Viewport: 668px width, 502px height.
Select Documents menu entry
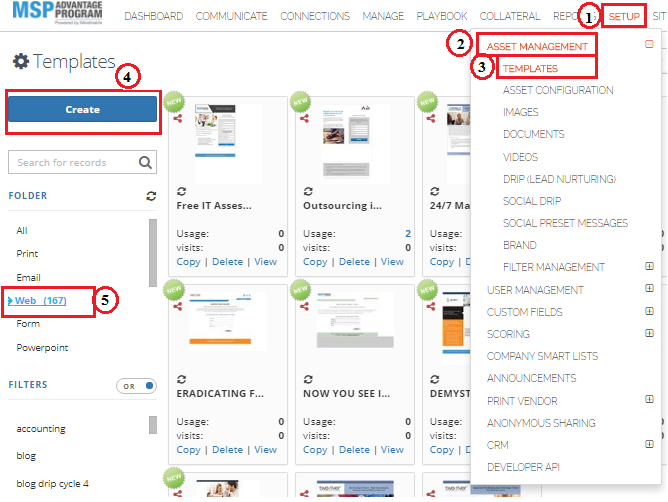[x=533, y=135]
